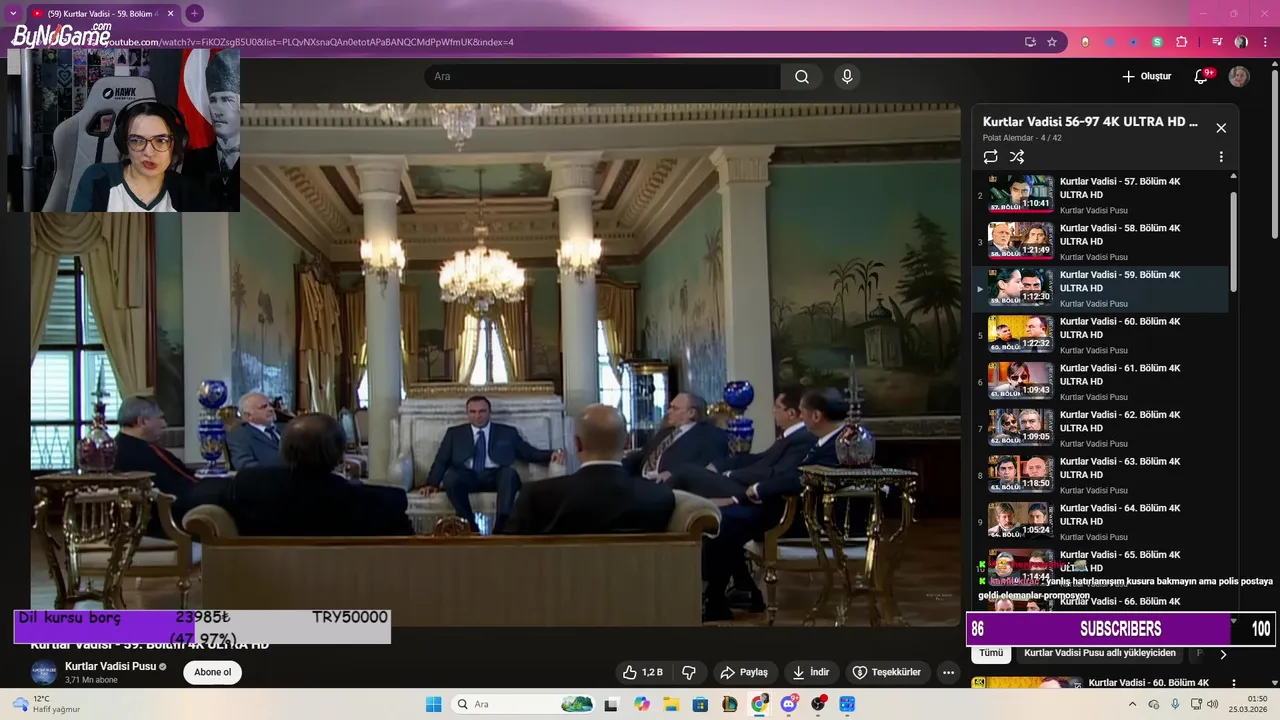Open tab search chevron at top-left
The width and height of the screenshot is (1280, 720).
click(13, 13)
